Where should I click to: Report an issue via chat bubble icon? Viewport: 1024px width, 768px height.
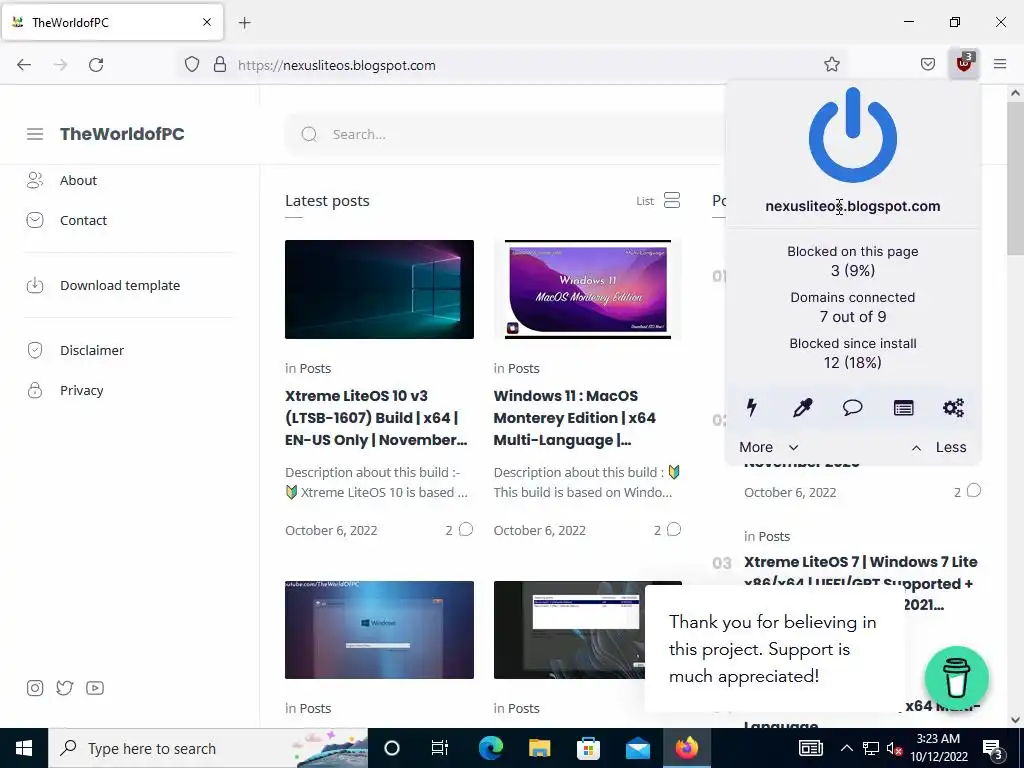pos(852,408)
